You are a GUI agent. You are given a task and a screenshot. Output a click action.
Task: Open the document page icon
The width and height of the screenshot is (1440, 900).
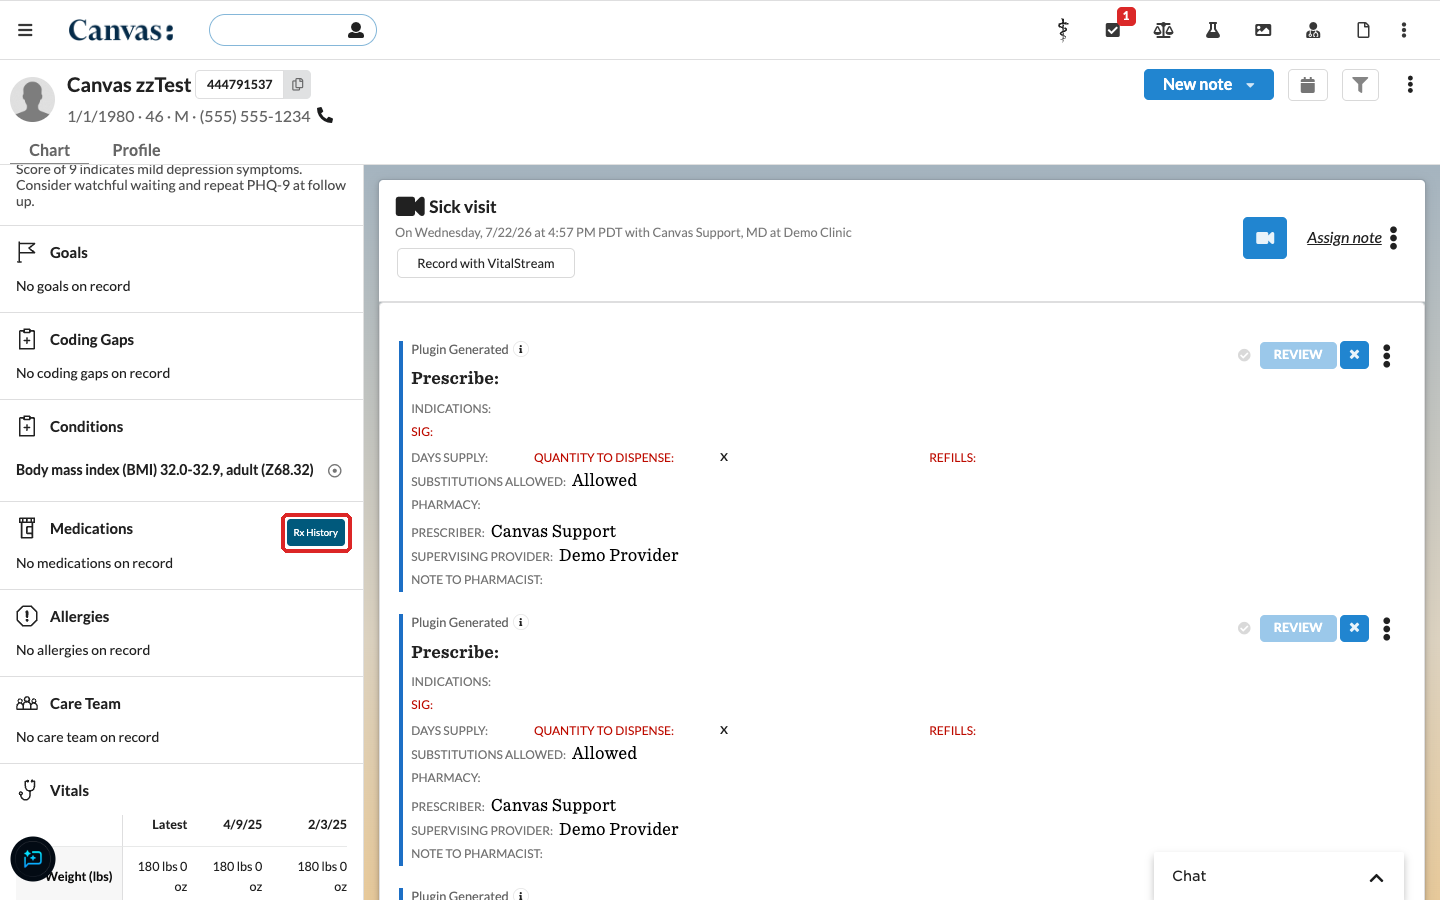(1363, 30)
